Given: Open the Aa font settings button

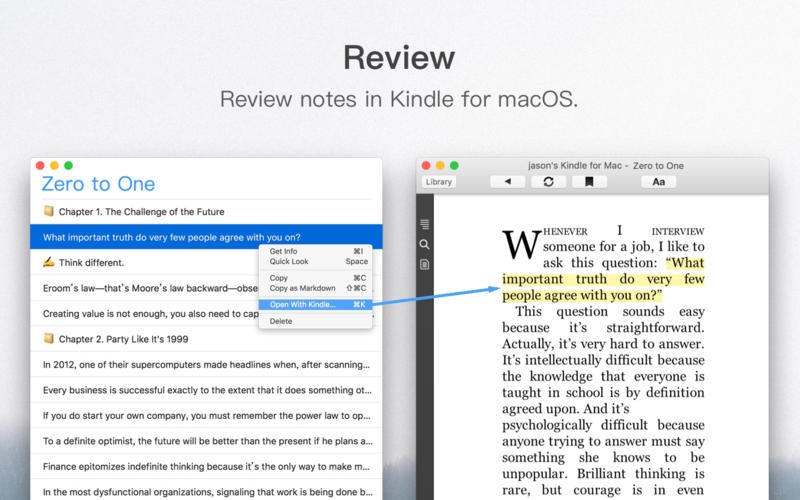Looking at the screenshot, I should (658, 182).
